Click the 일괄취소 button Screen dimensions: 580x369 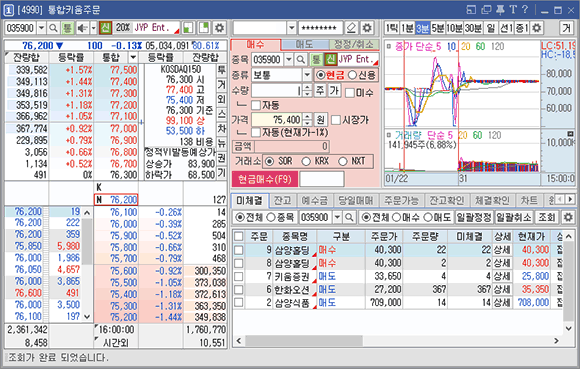coord(513,217)
